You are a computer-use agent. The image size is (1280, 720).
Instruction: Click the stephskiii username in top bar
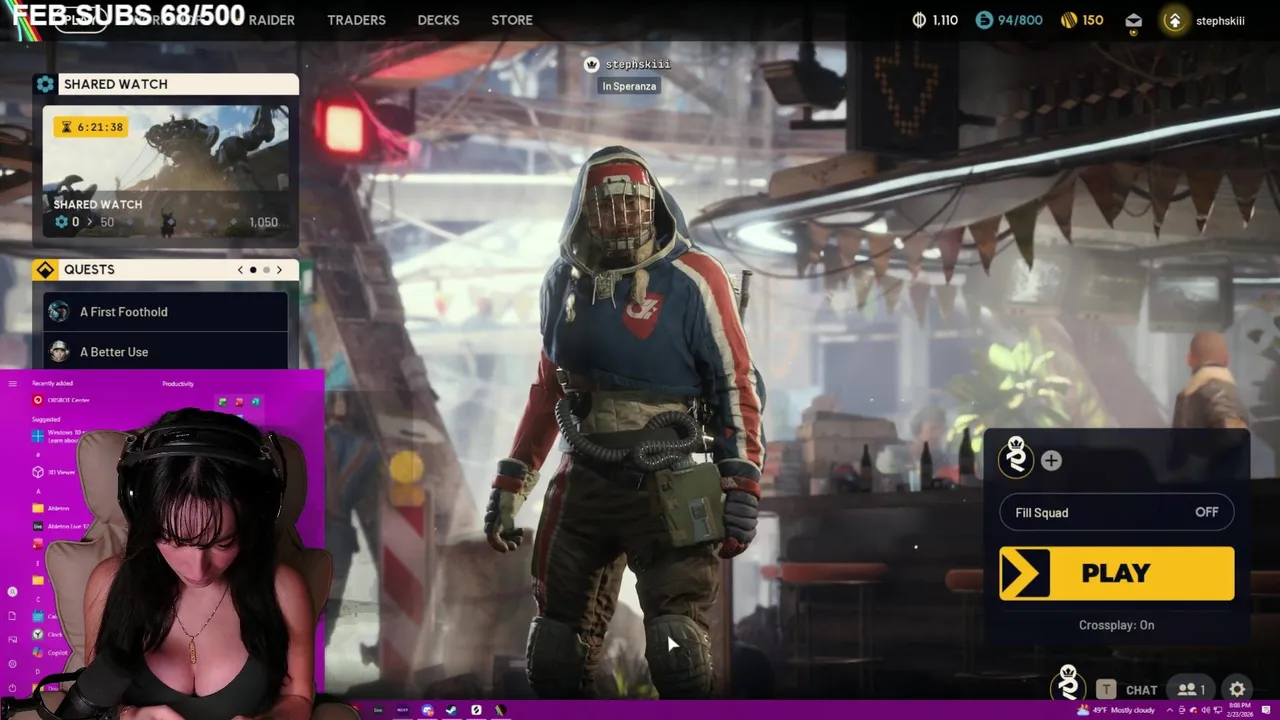(1220, 21)
